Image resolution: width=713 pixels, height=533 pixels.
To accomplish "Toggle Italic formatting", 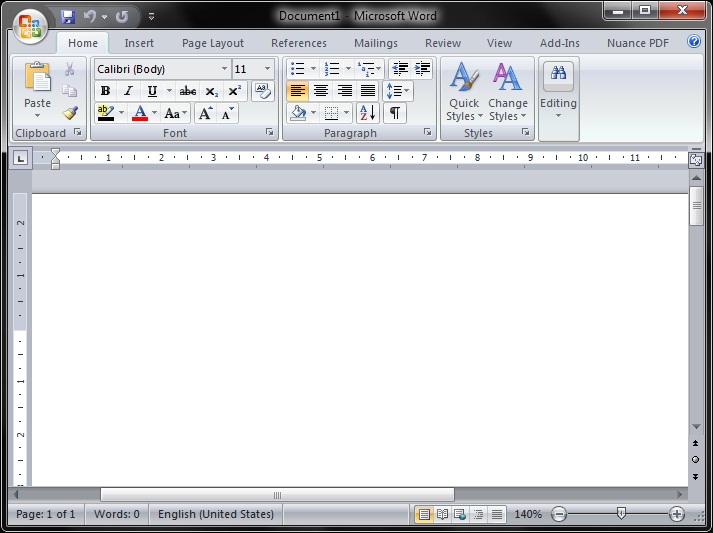I will click(129, 91).
